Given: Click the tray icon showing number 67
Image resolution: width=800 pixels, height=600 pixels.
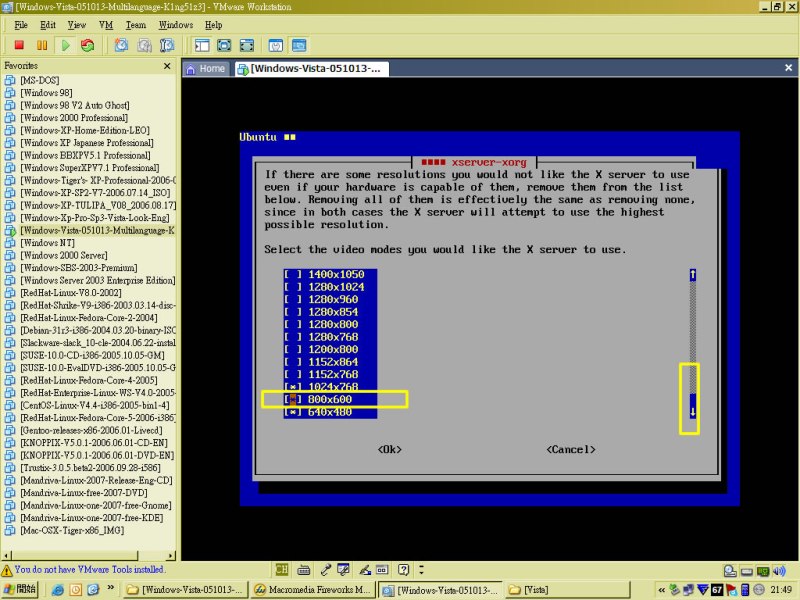Looking at the screenshot, I should pyautogui.click(x=717, y=590).
